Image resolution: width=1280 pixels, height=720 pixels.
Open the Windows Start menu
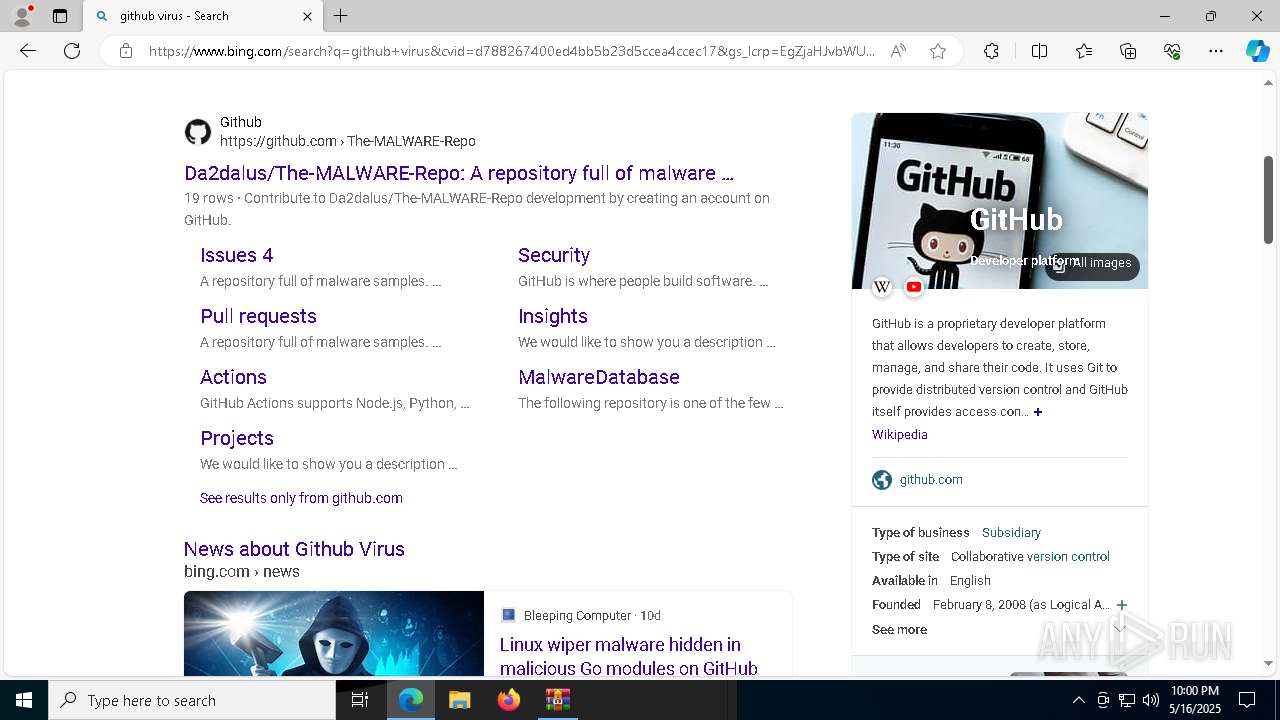click(x=24, y=700)
